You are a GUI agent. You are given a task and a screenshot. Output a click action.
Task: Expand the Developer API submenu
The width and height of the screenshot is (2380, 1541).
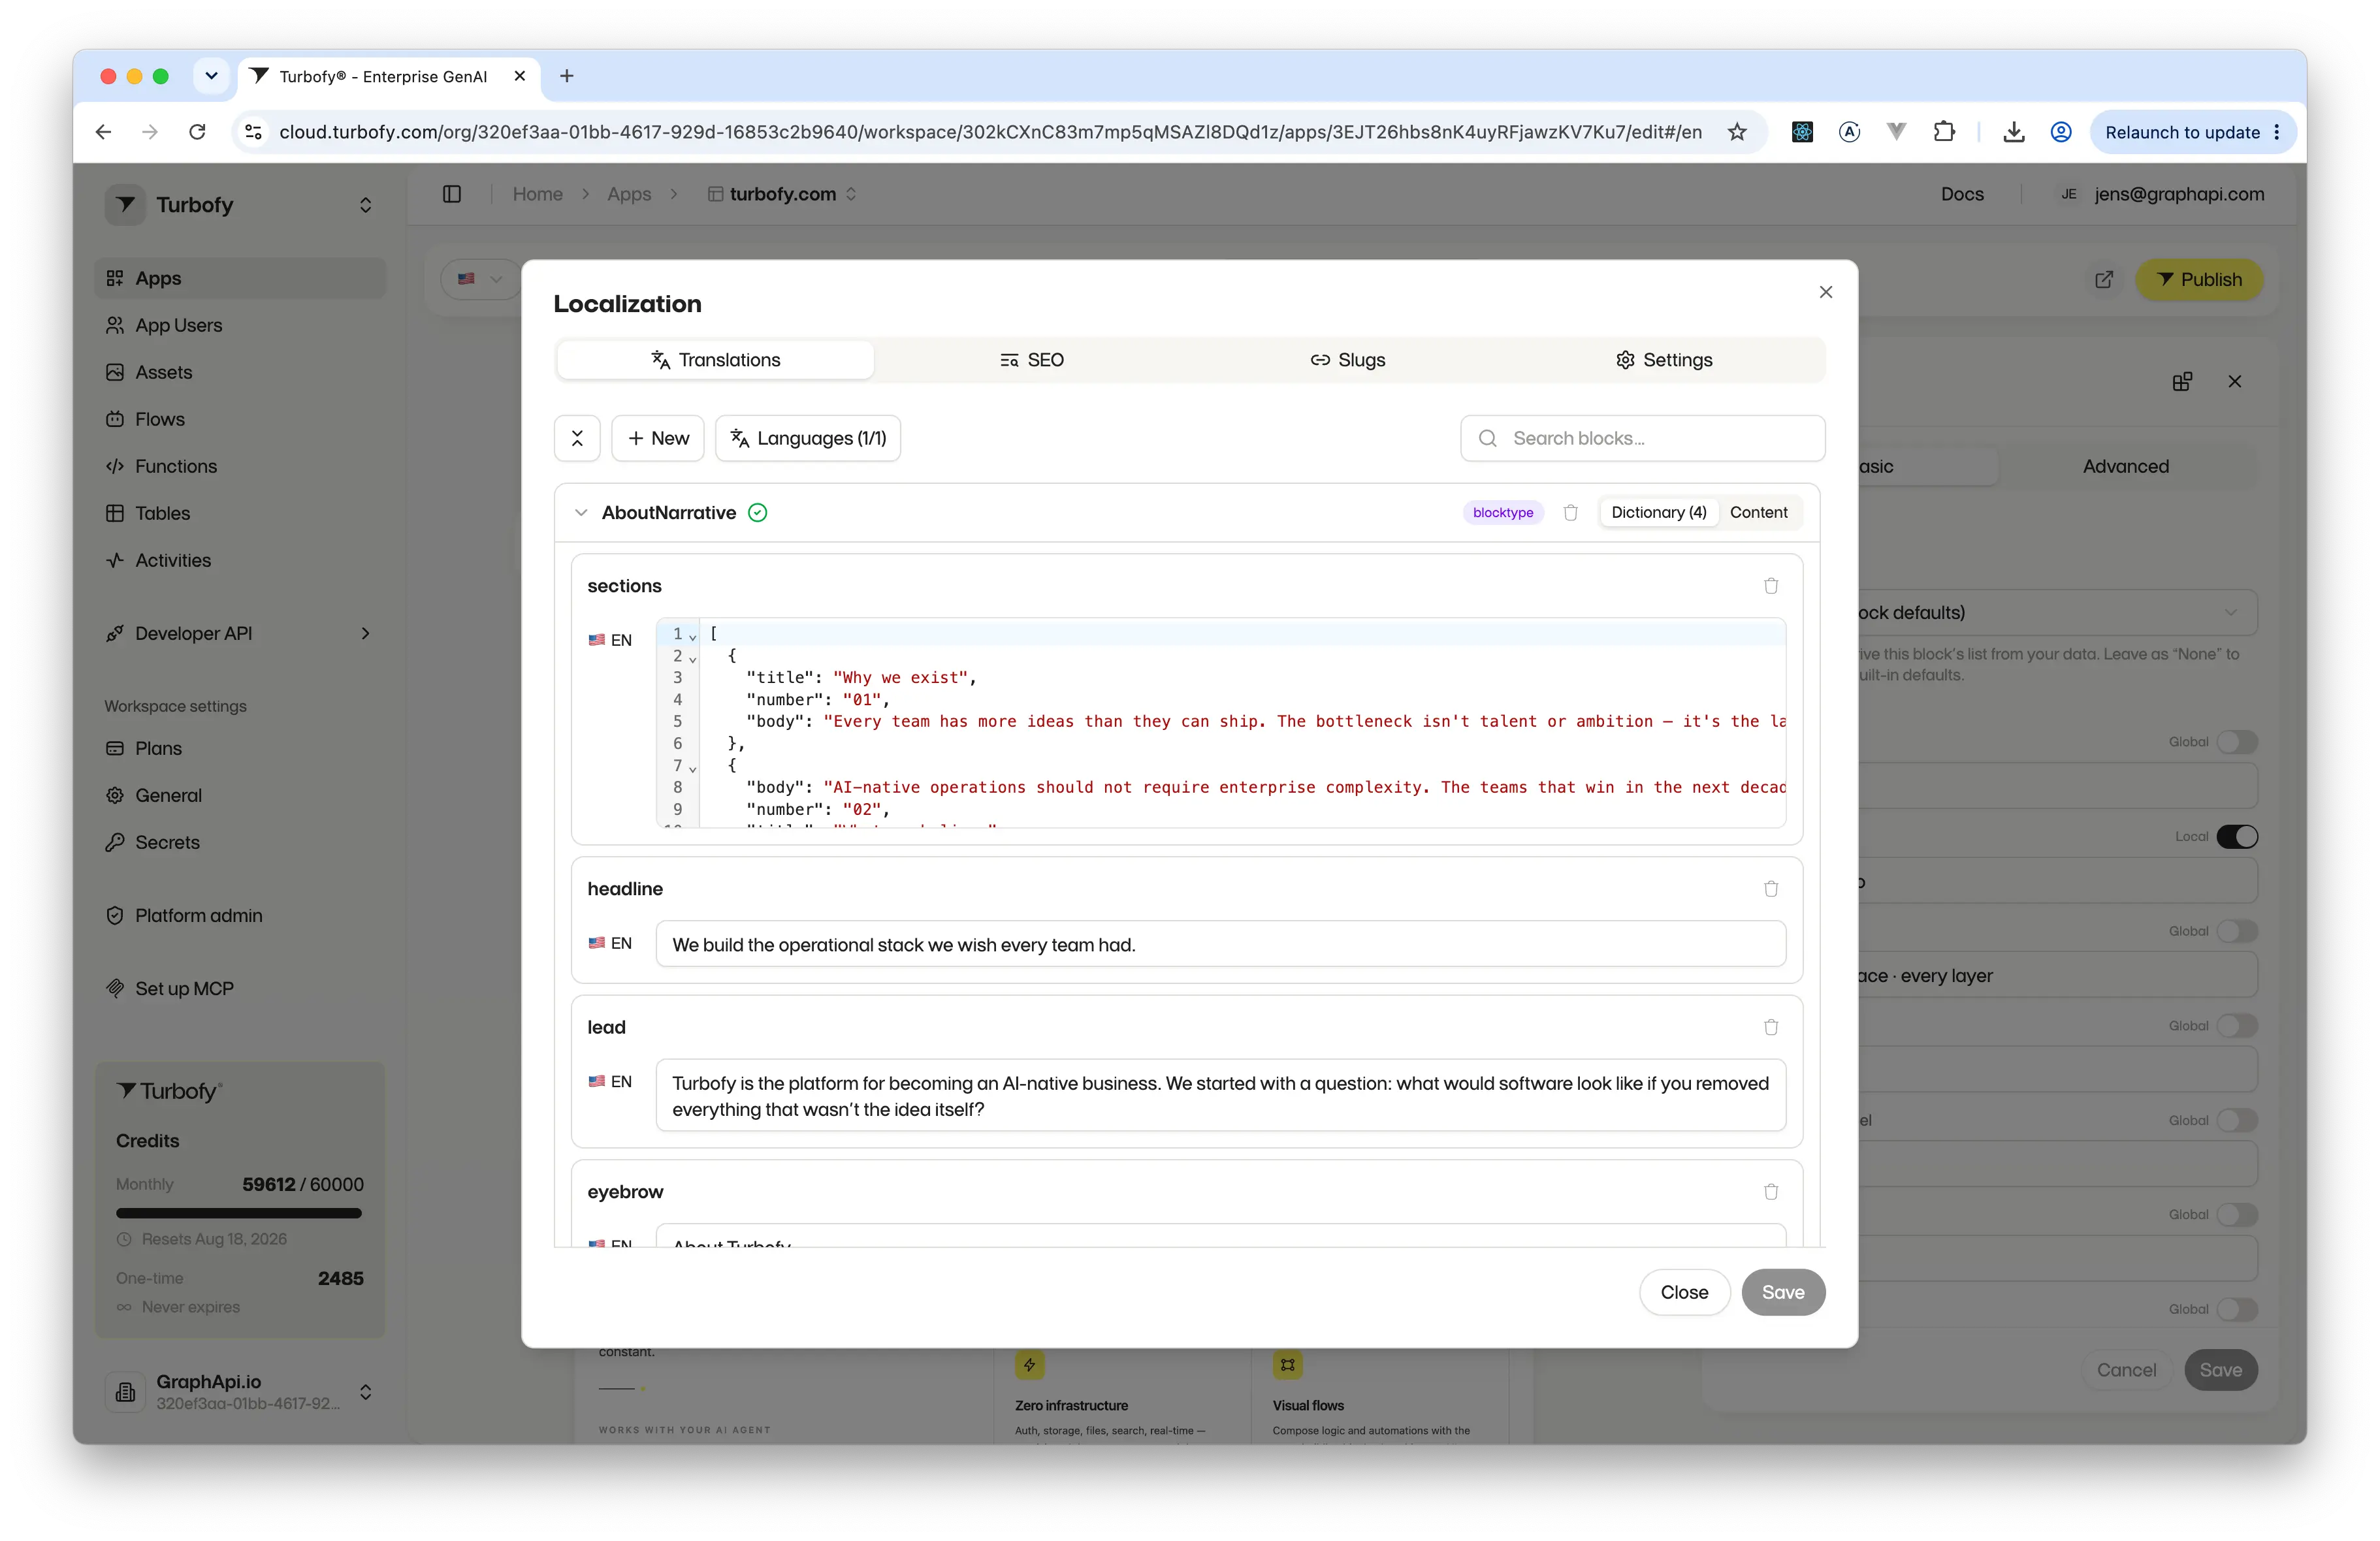click(366, 633)
